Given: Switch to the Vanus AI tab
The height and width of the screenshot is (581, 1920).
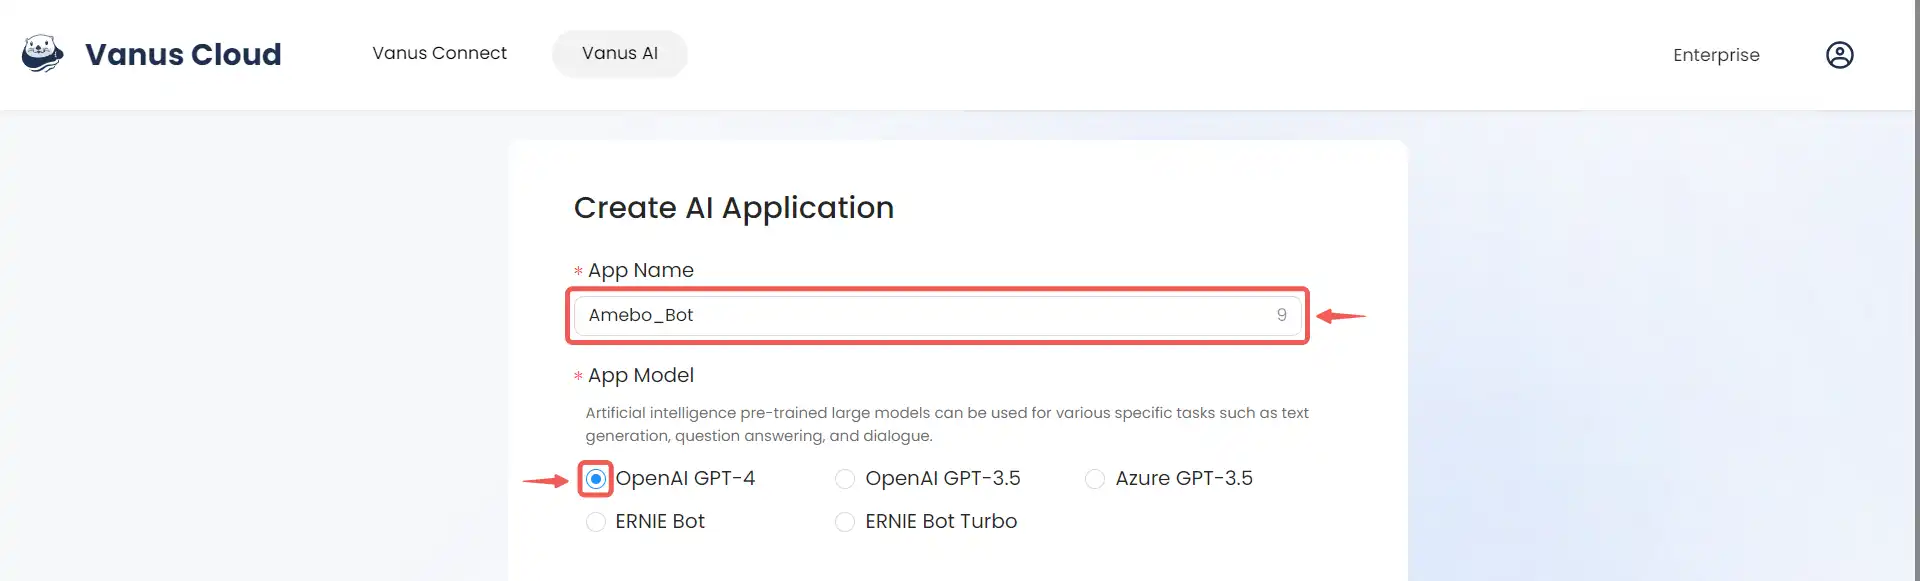Looking at the screenshot, I should (620, 53).
